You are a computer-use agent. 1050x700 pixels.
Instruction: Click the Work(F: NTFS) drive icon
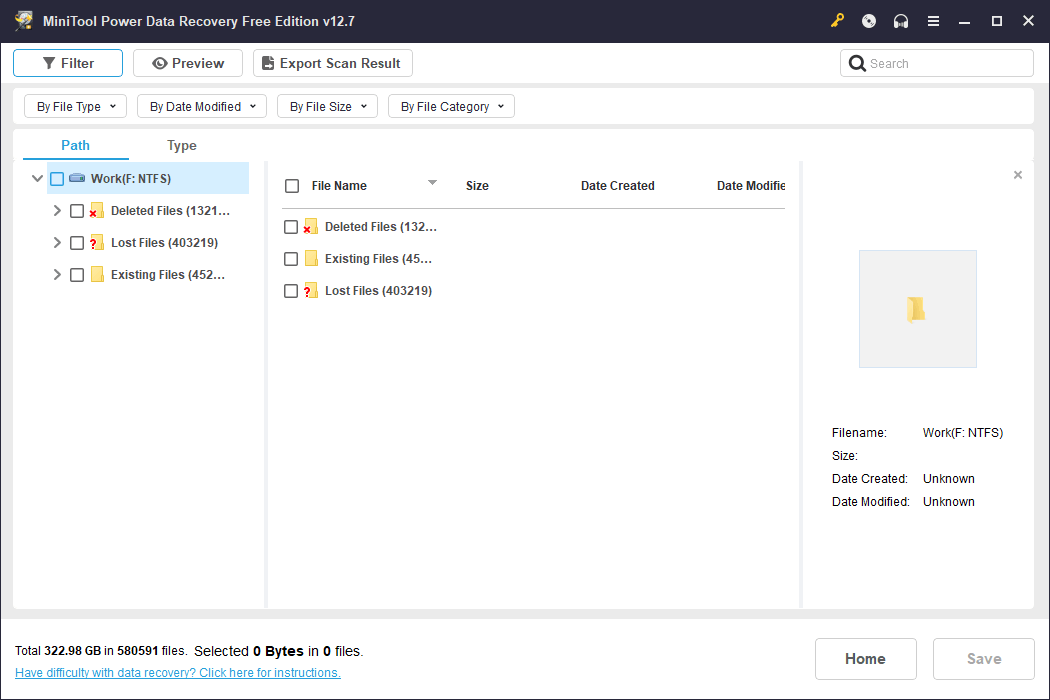point(77,178)
